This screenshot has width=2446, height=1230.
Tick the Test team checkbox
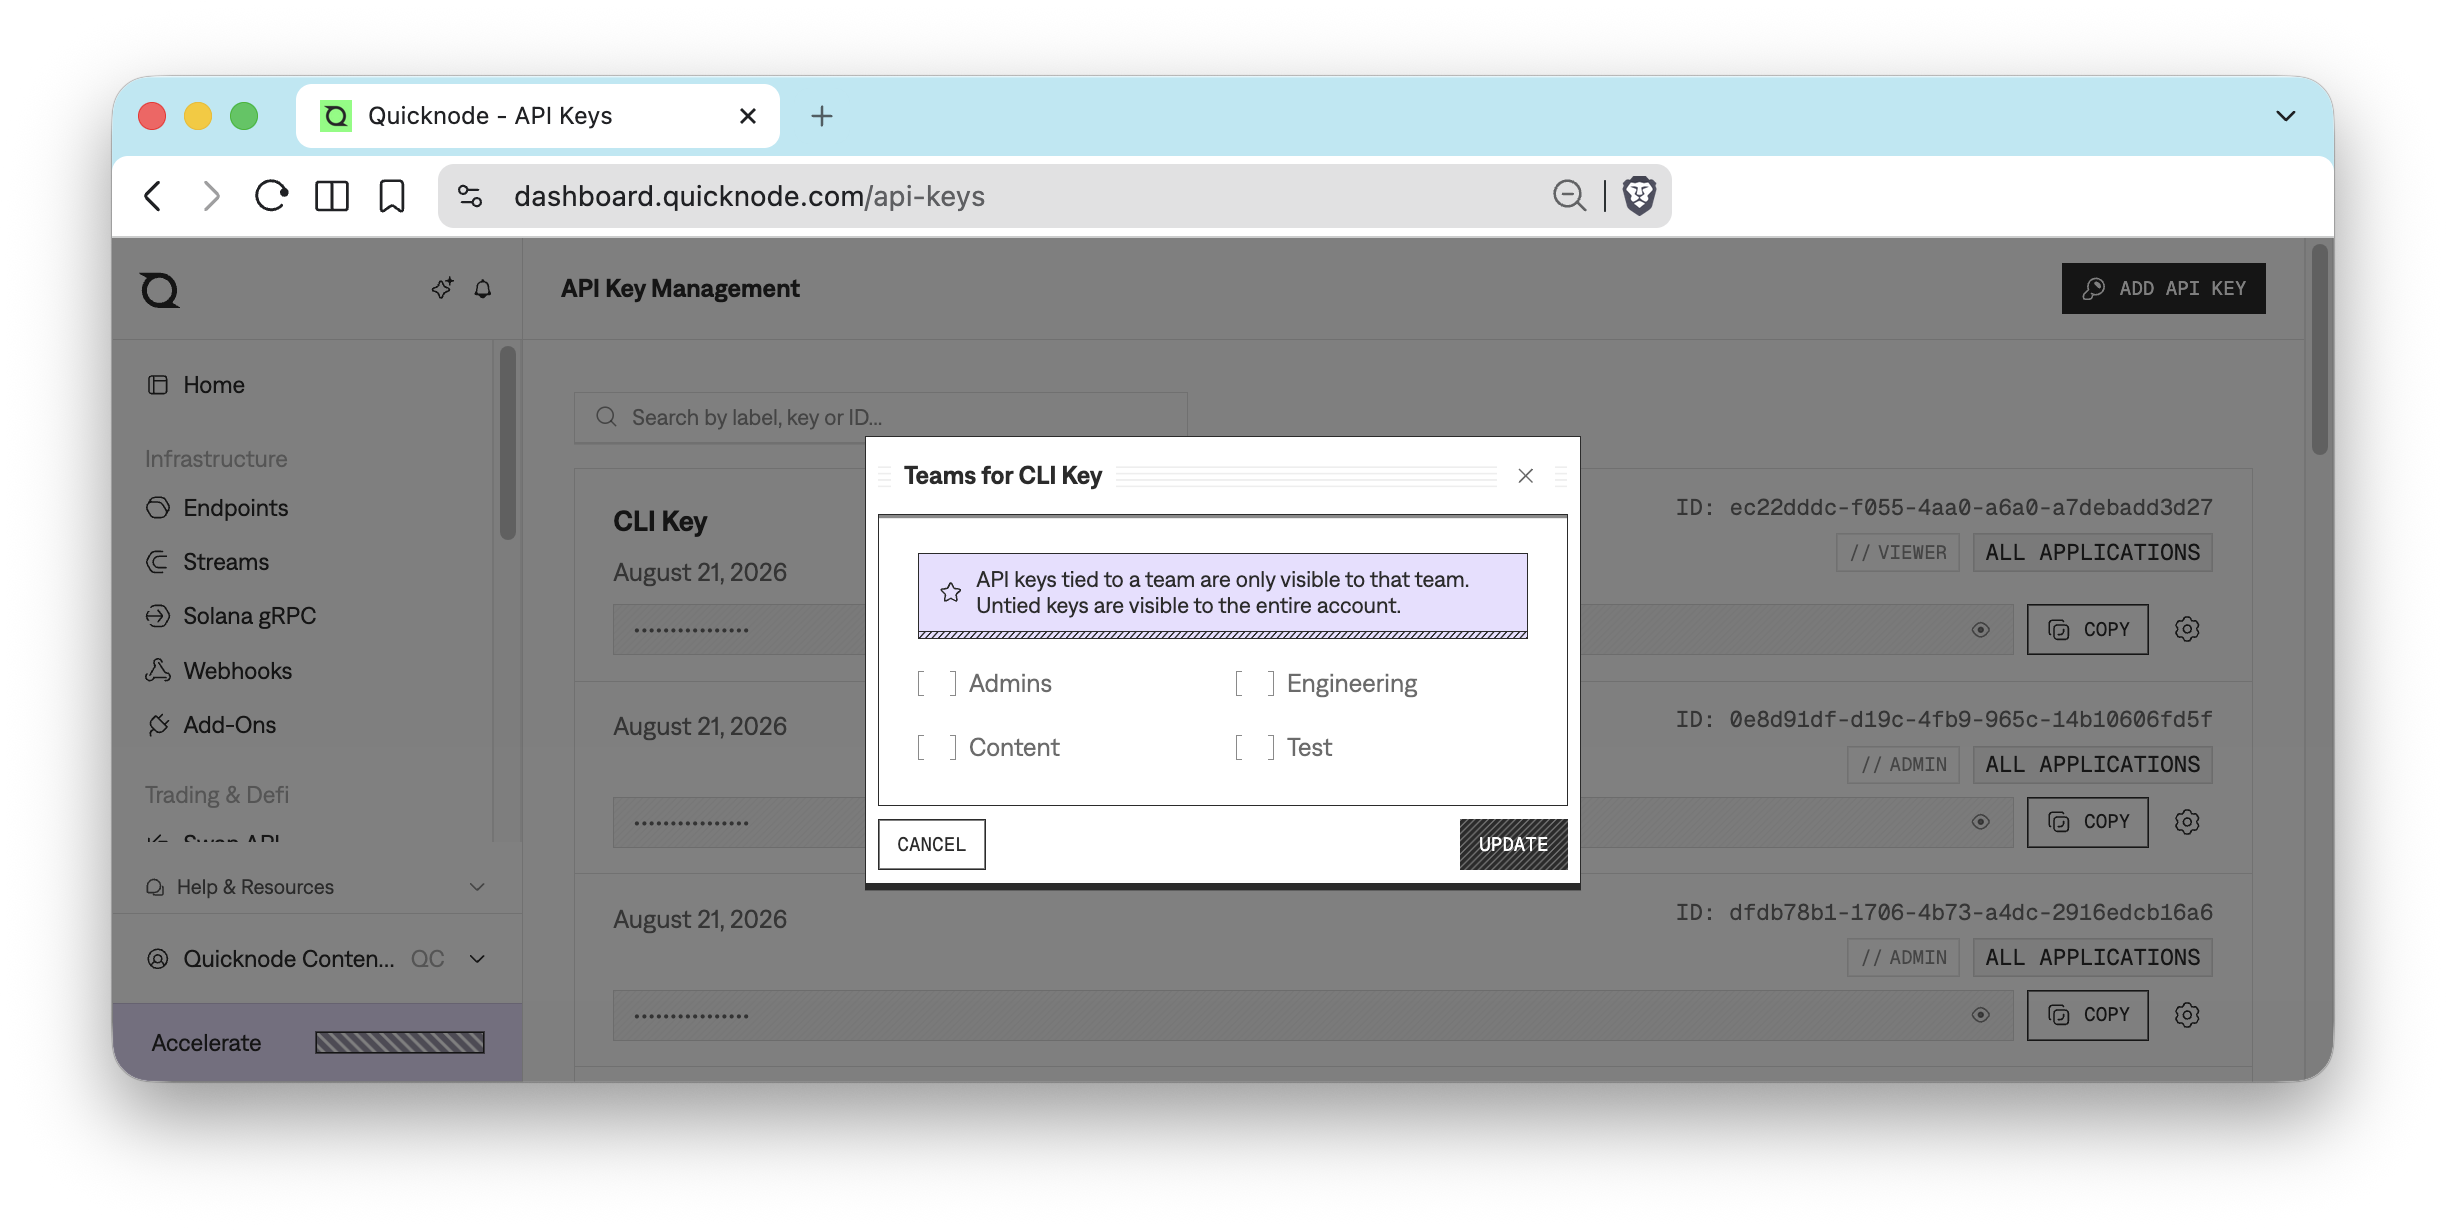(1255, 748)
